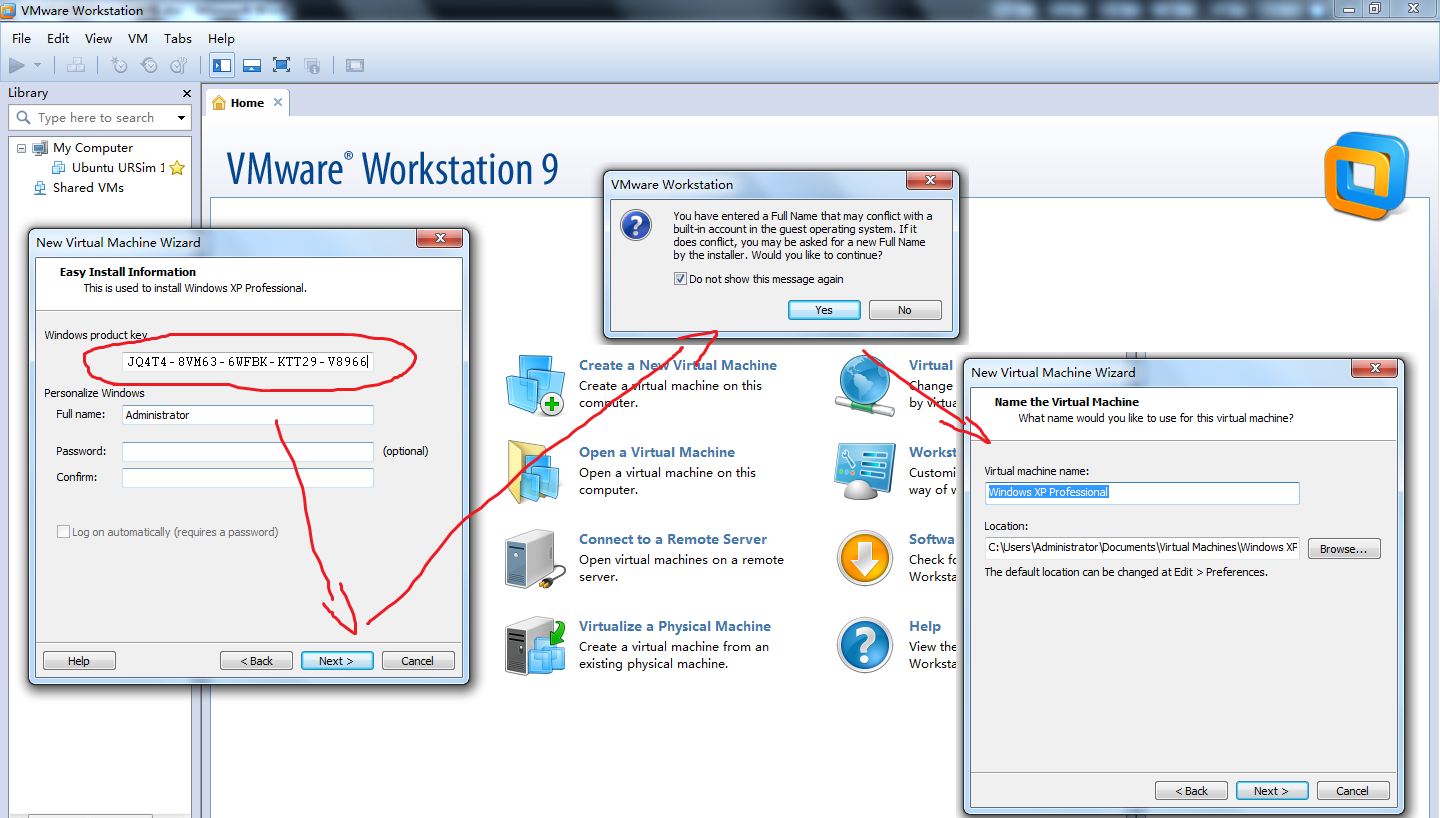Click the Take Snapshot toolbar icon
Screen dimensions: 1440x818
(x=119, y=65)
